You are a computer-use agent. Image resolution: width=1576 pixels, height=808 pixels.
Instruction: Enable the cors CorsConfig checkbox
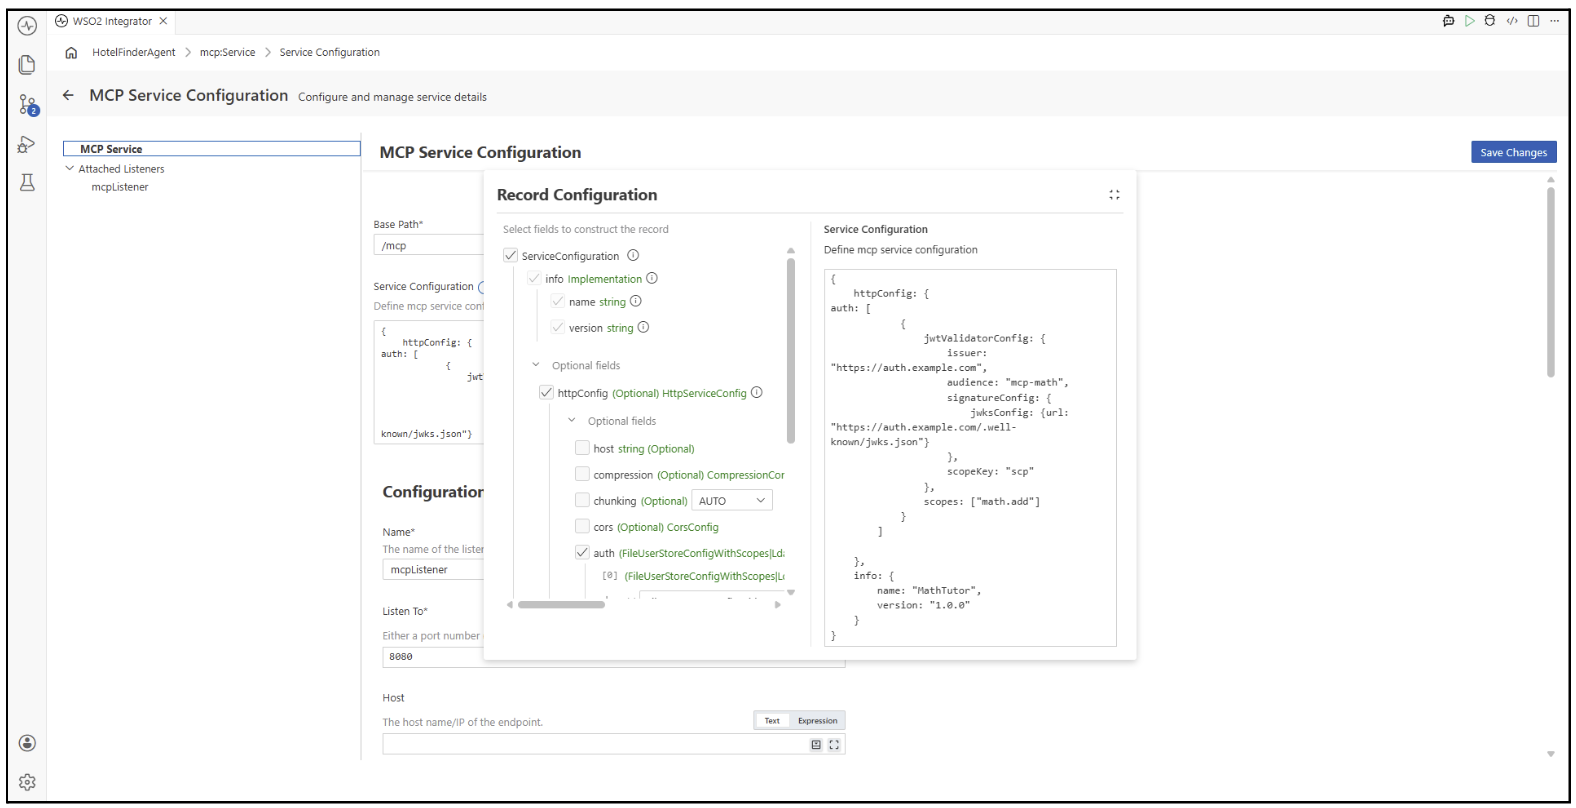pyautogui.click(x=582, y=526)
